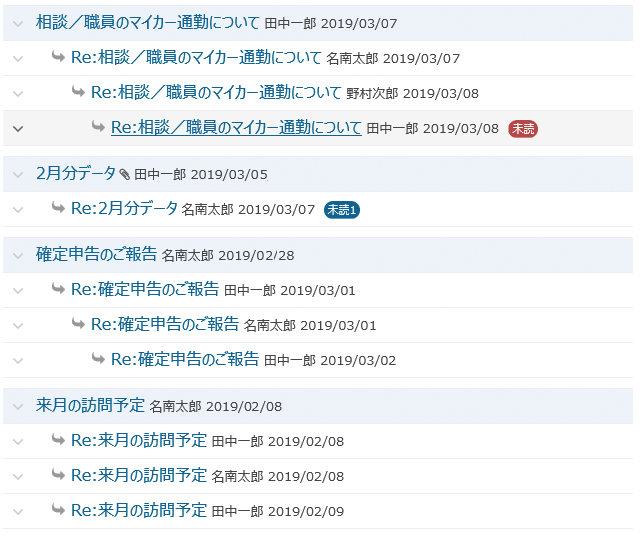Open Re:来月の訪問予定 dated 2019/02/09

tap(139, 511)
